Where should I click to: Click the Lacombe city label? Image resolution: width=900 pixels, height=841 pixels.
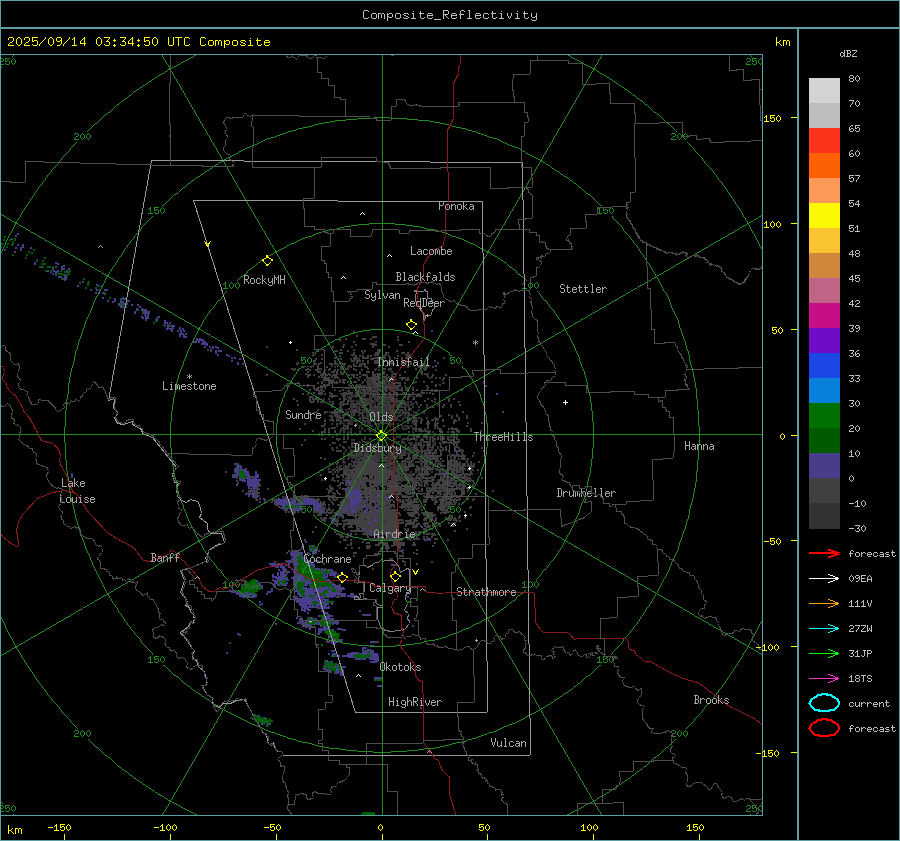431,251
